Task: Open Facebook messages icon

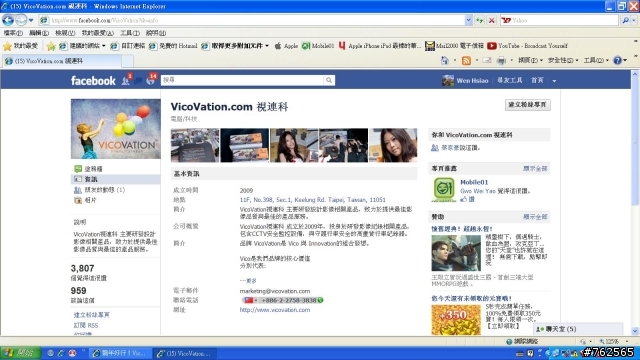Action: 138,80
